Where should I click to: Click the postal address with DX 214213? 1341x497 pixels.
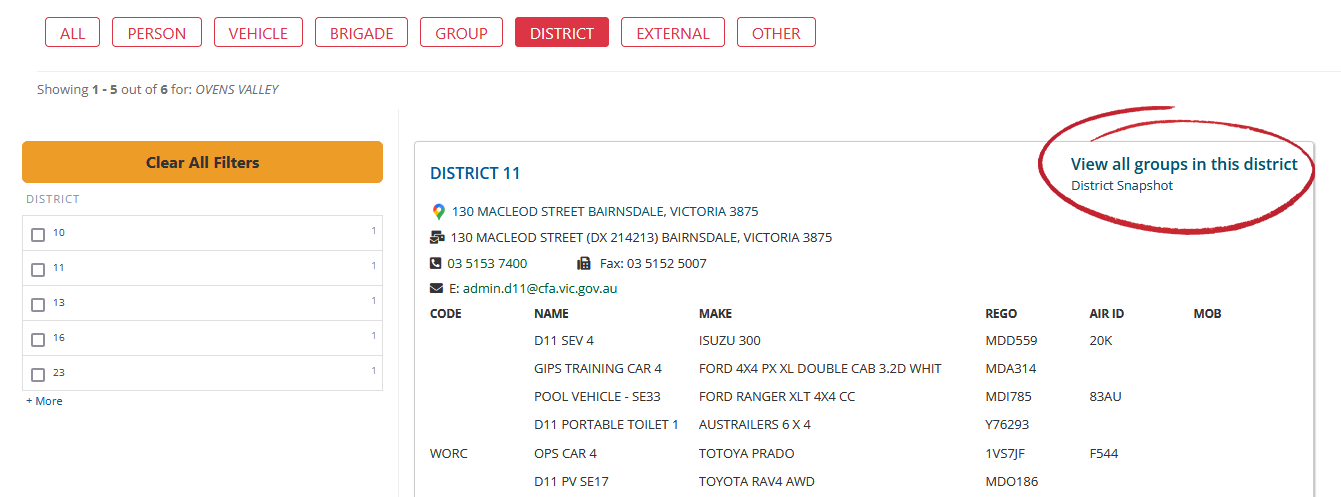641,238
